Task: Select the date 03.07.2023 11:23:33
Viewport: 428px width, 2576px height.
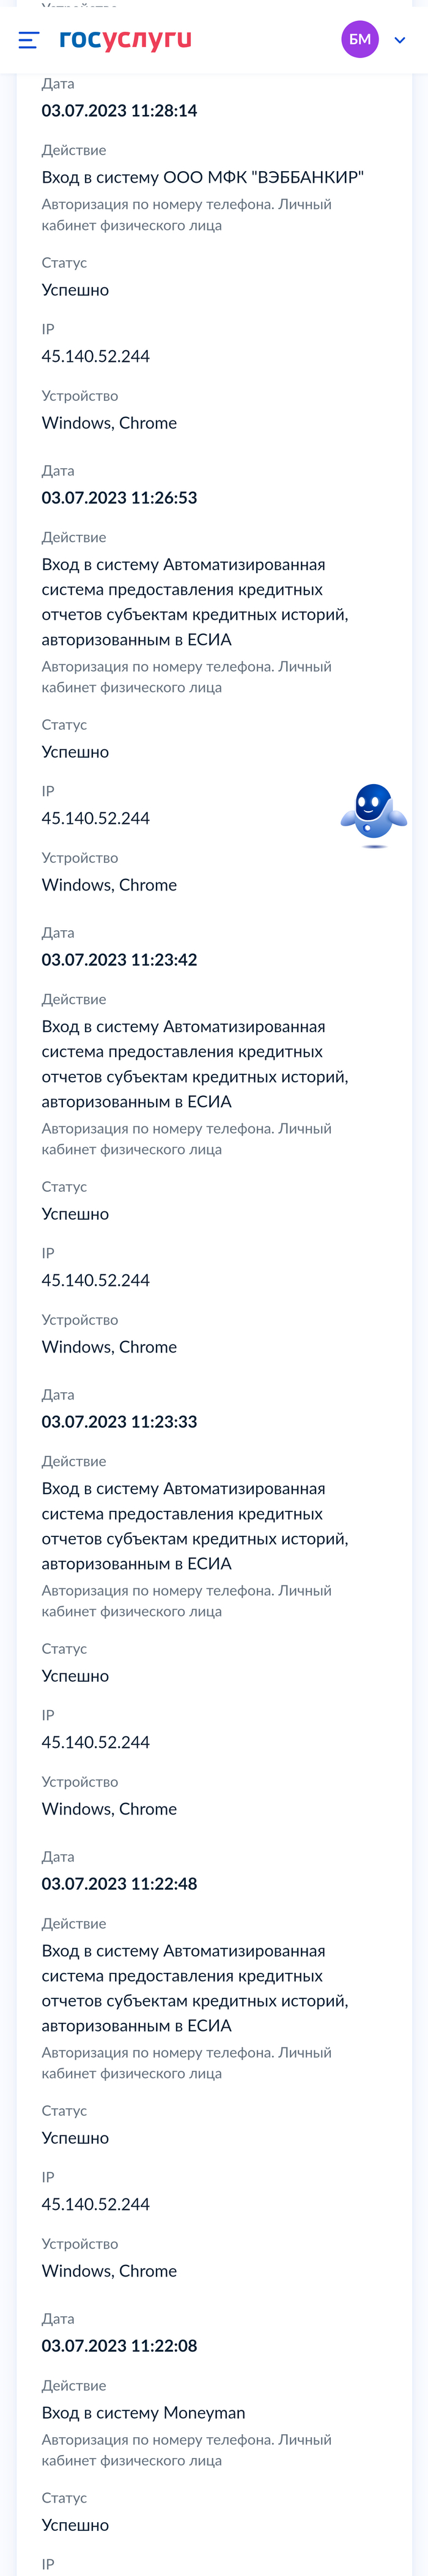Action: pyautogui.click(x=119, y=1422)
